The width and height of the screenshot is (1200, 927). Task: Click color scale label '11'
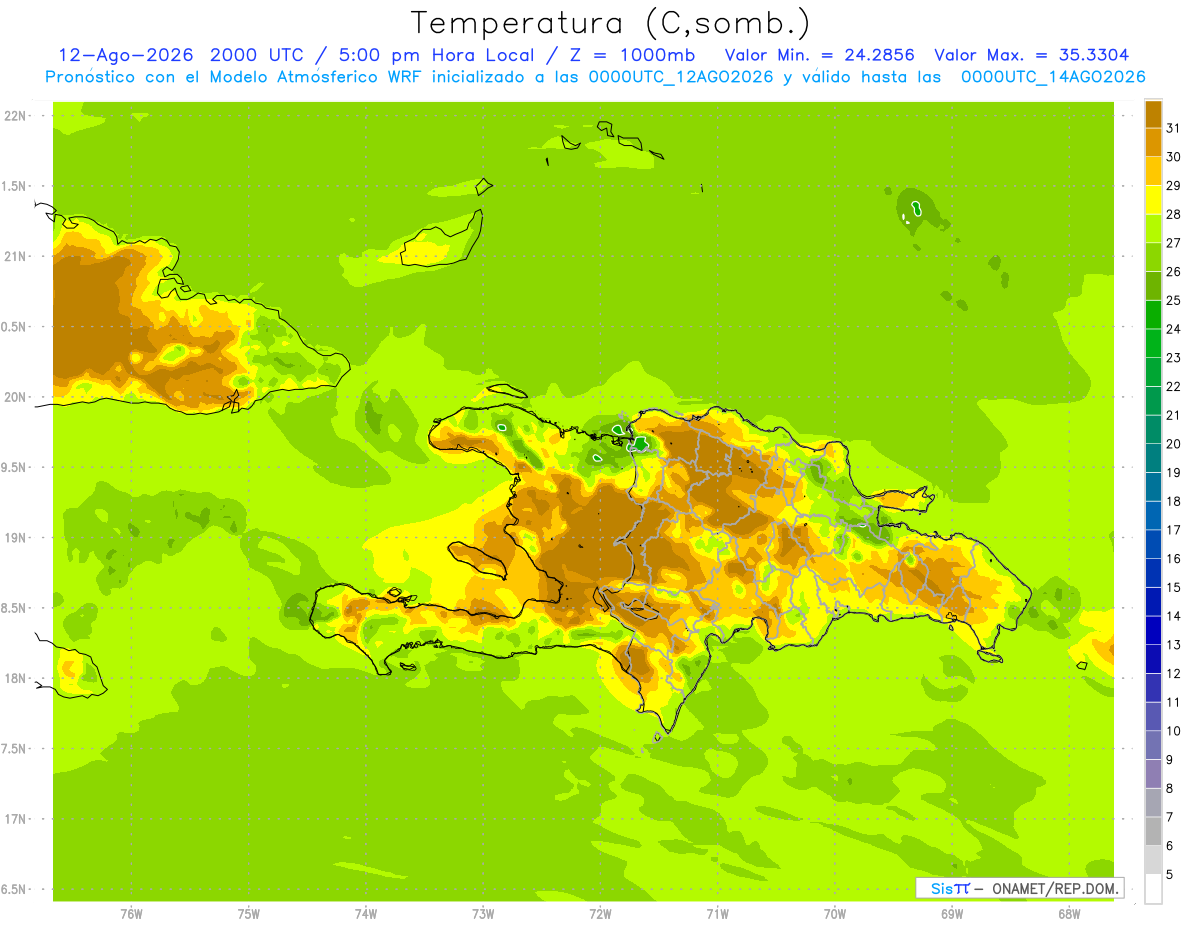pyautogui.click(x=1174, y=702)
